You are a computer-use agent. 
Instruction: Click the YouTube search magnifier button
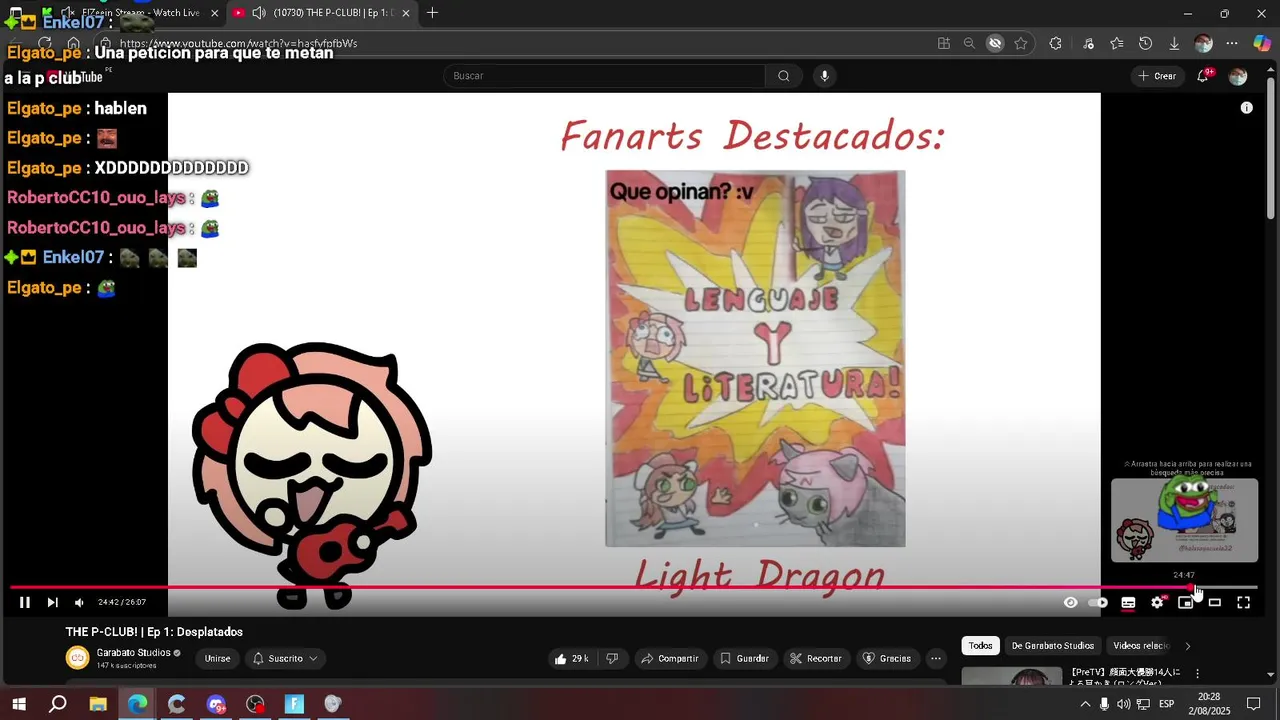coord(783,76)
